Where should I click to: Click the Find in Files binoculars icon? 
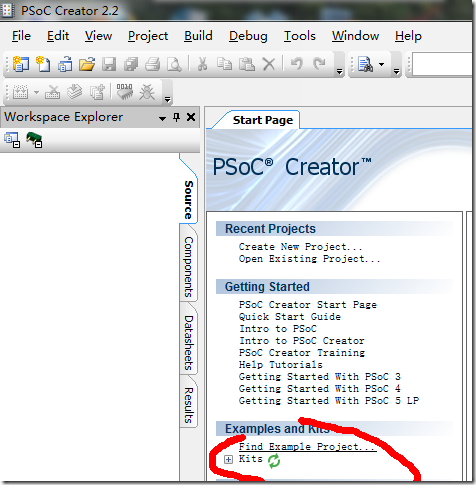point(365,64)
